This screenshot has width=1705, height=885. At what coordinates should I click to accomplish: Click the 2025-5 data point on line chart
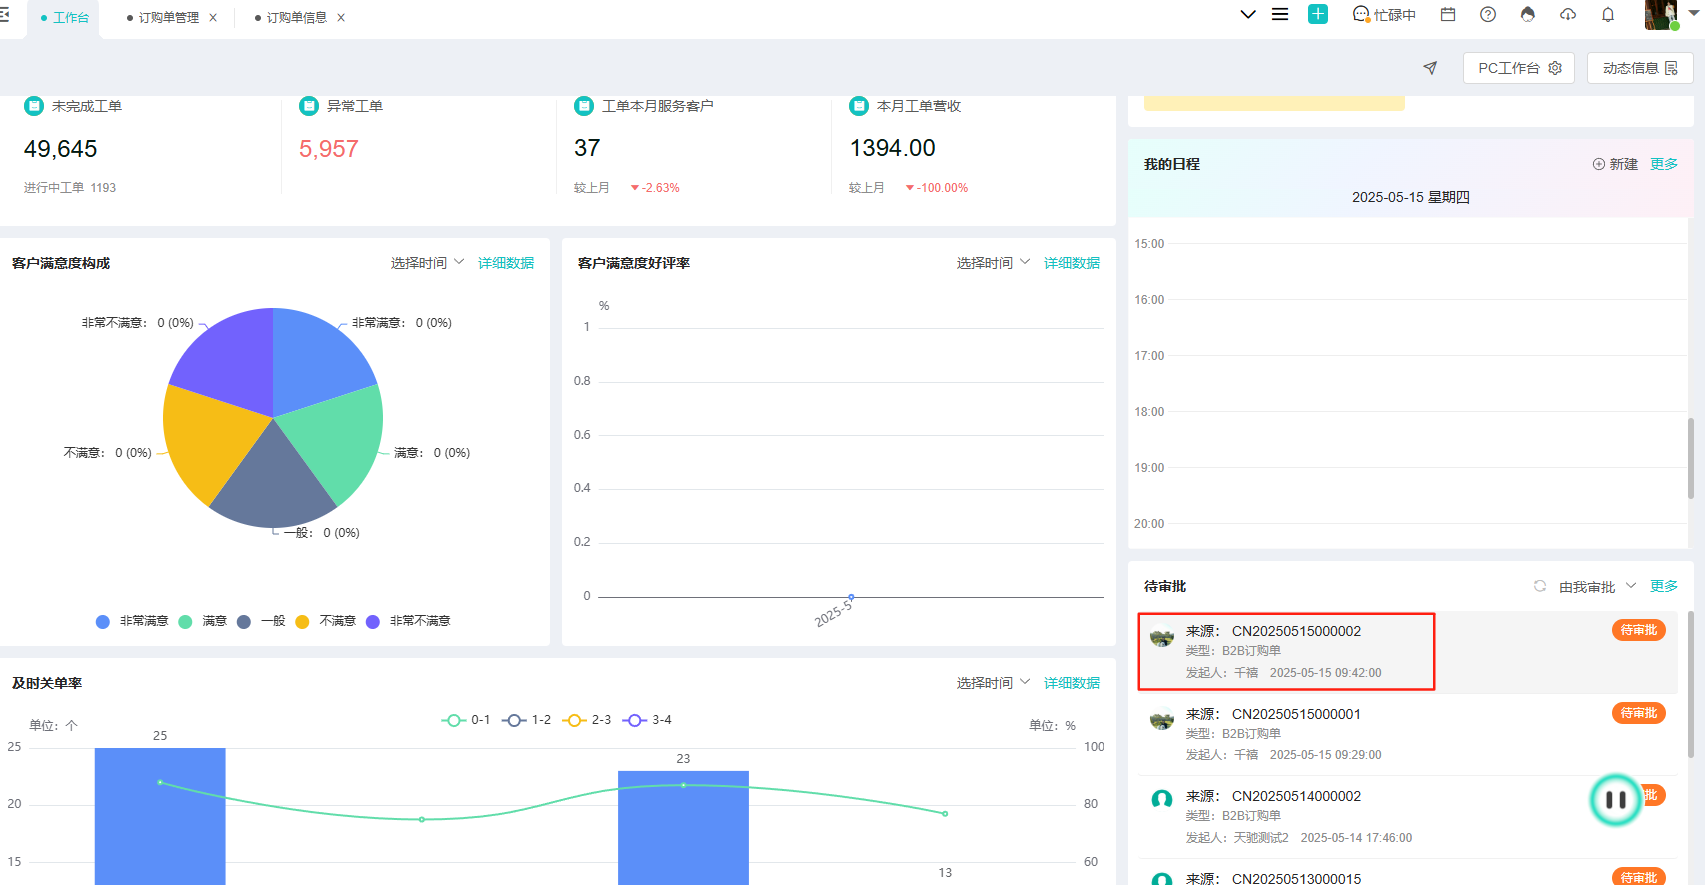click(851, 597)
